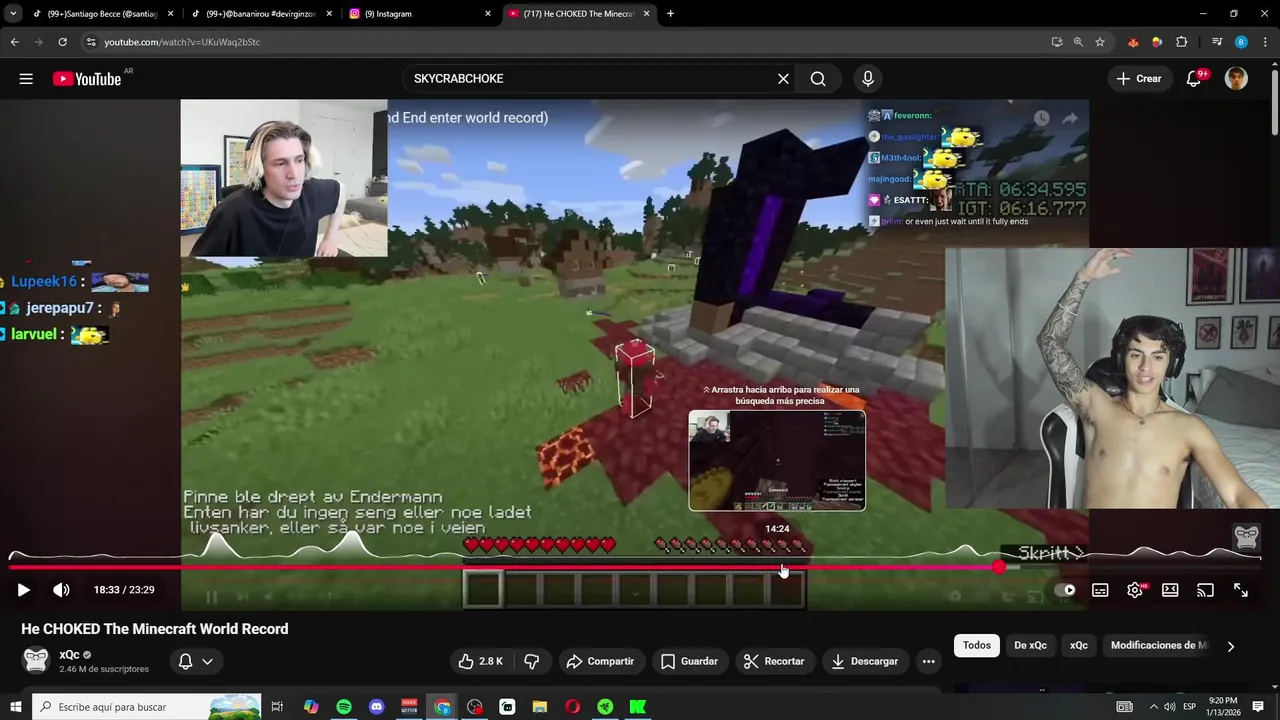Open the YouTube hamburger guide menu

point(26,79)
